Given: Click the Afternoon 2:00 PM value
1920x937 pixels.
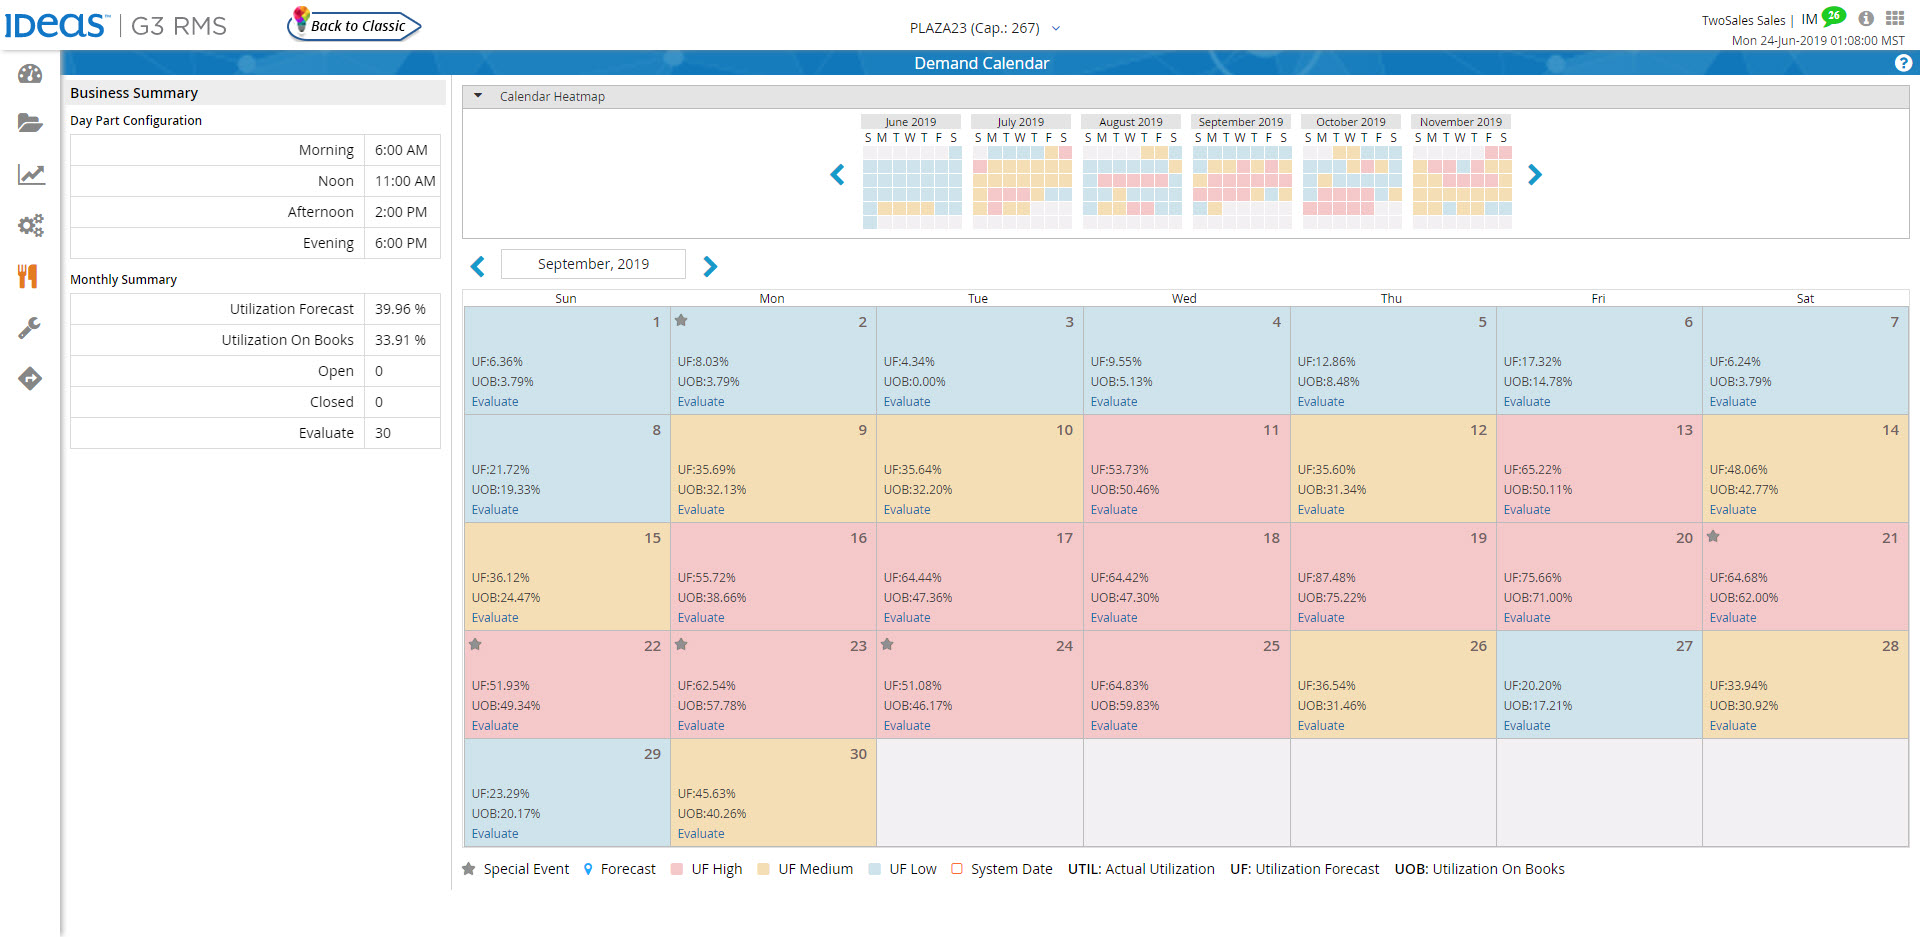Looking at the screenshot, I should click(401, 212).
